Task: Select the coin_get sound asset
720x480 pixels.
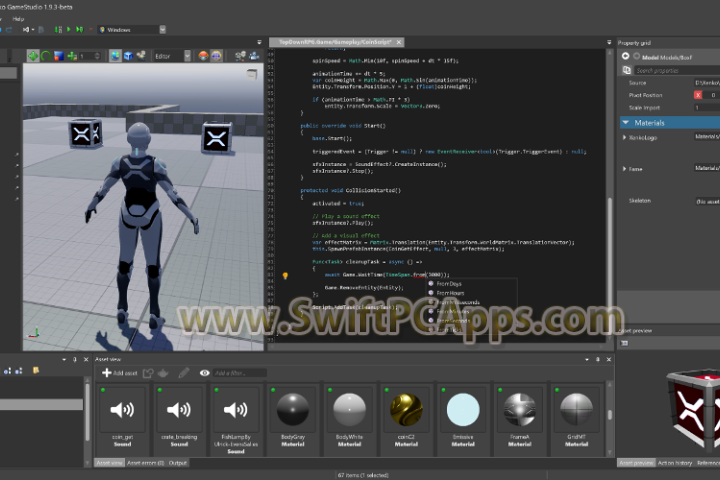Action: tap(122, 420)
